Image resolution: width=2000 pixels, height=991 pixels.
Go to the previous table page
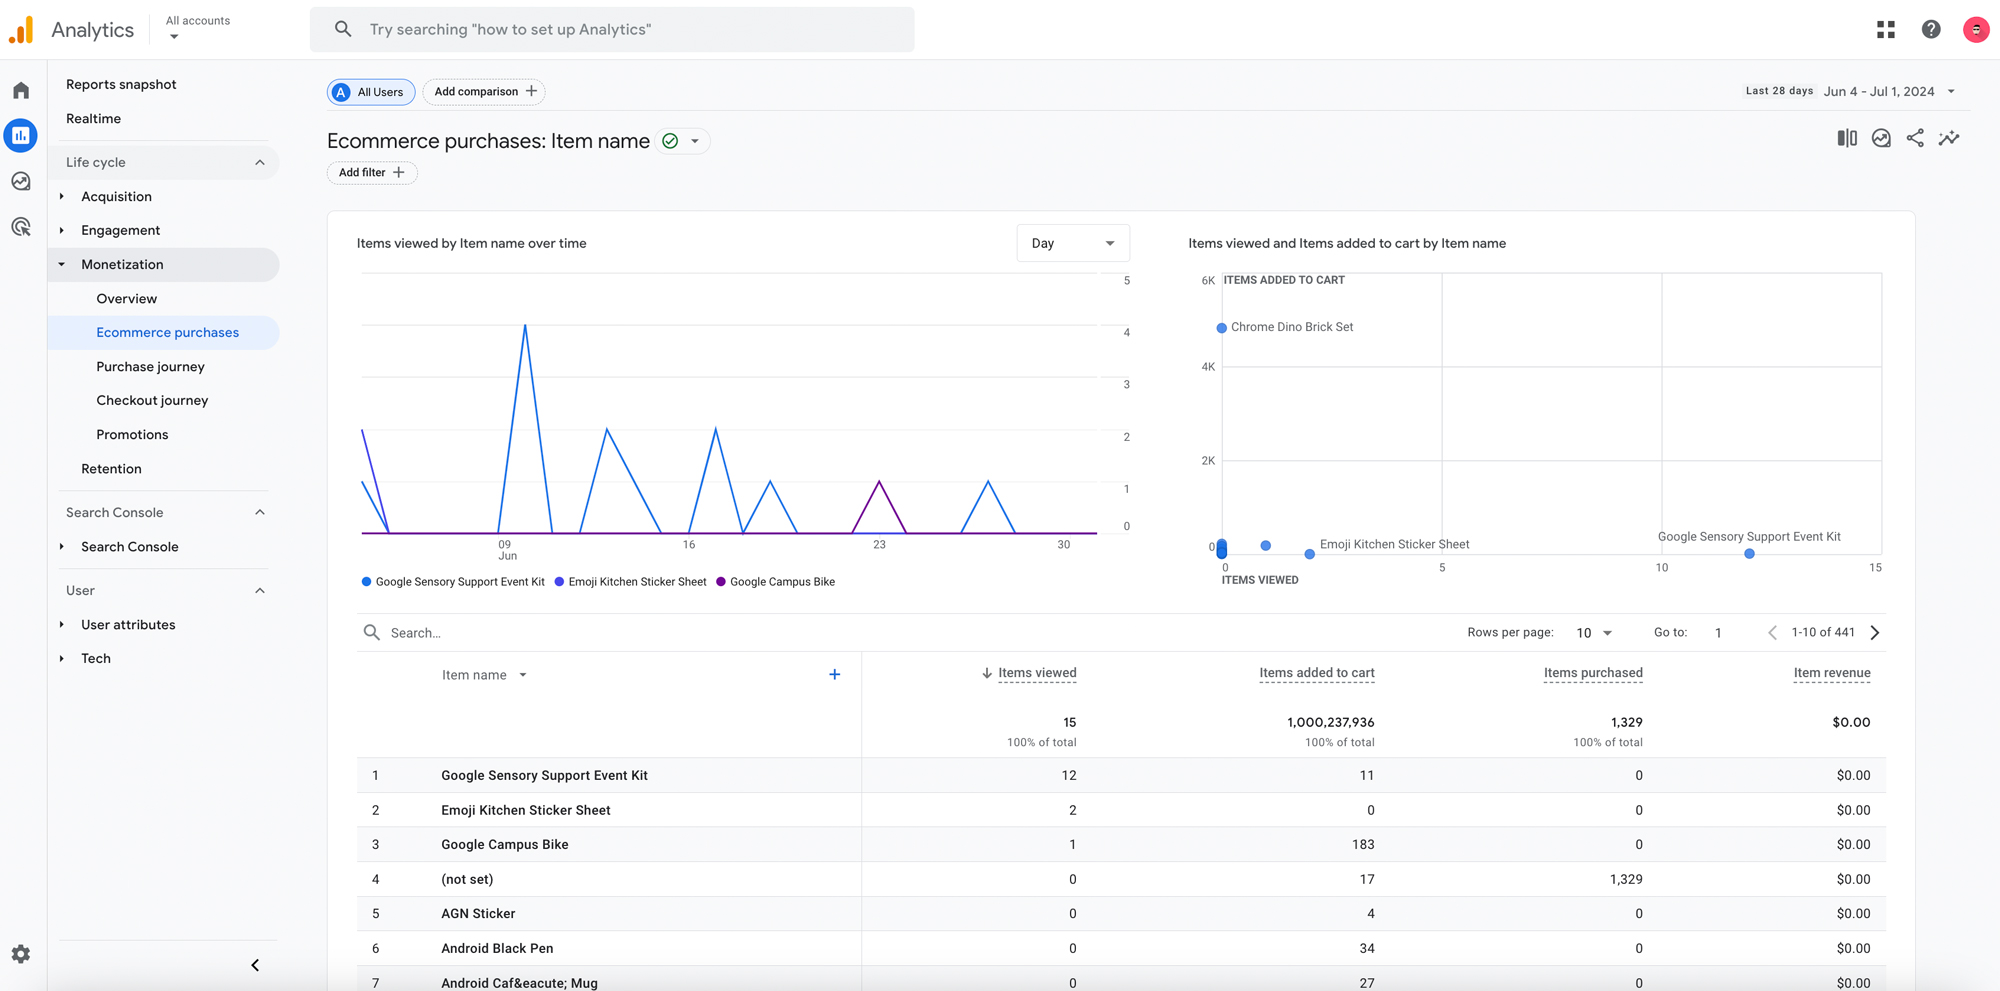coord(1772,633)
